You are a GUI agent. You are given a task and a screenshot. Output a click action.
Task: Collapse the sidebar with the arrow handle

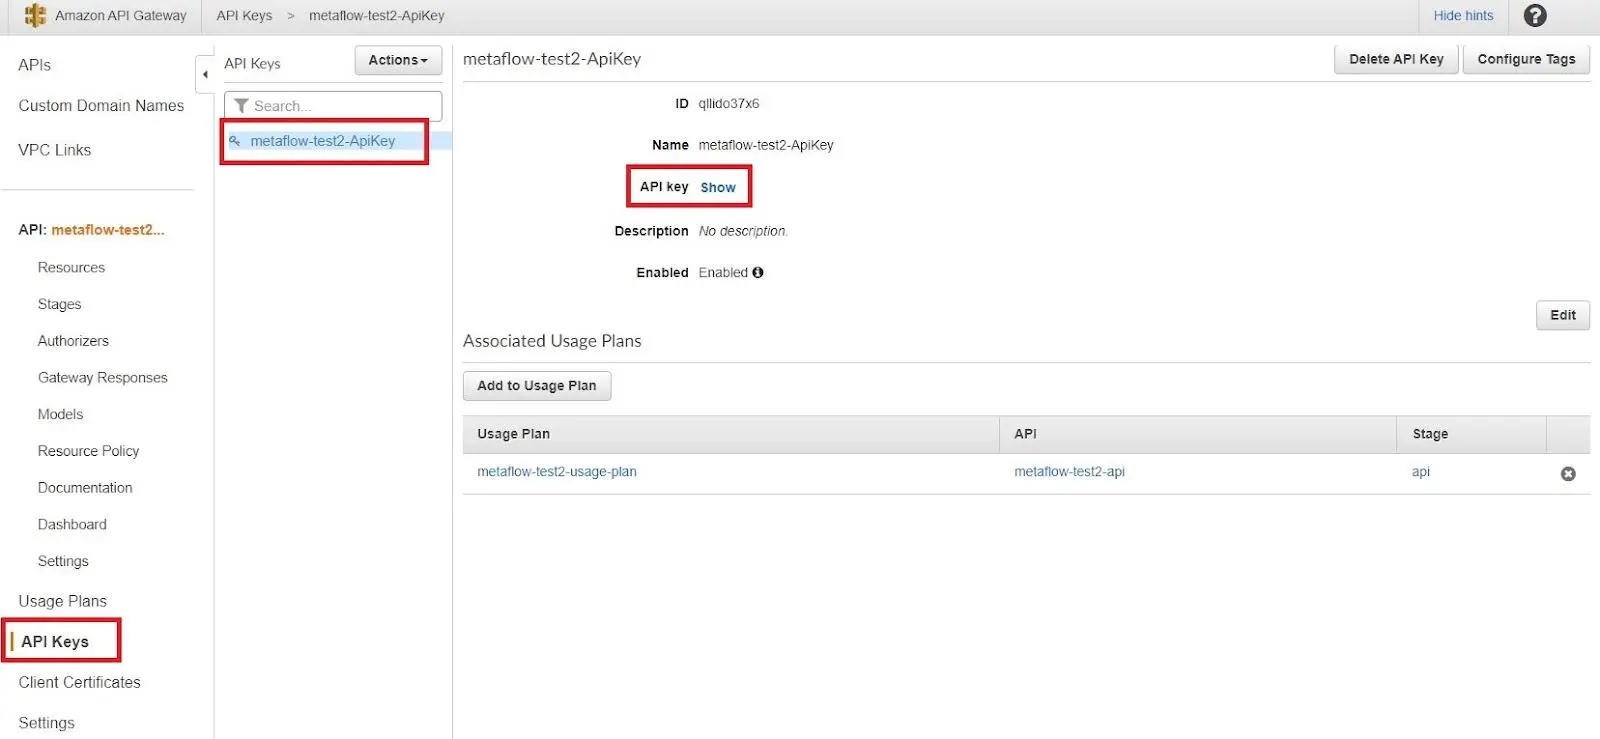(205, 74)
